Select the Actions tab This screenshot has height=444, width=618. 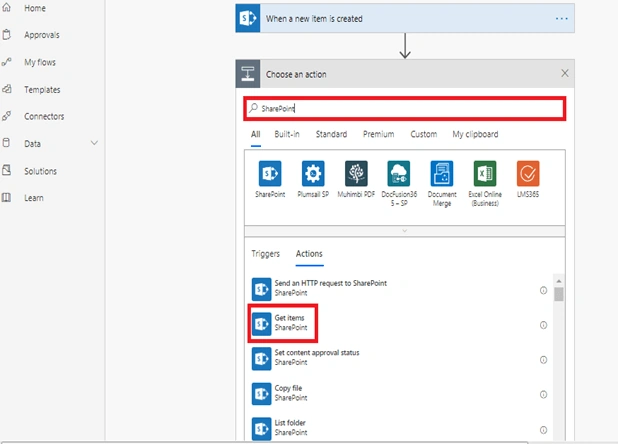tap(309, 254)
